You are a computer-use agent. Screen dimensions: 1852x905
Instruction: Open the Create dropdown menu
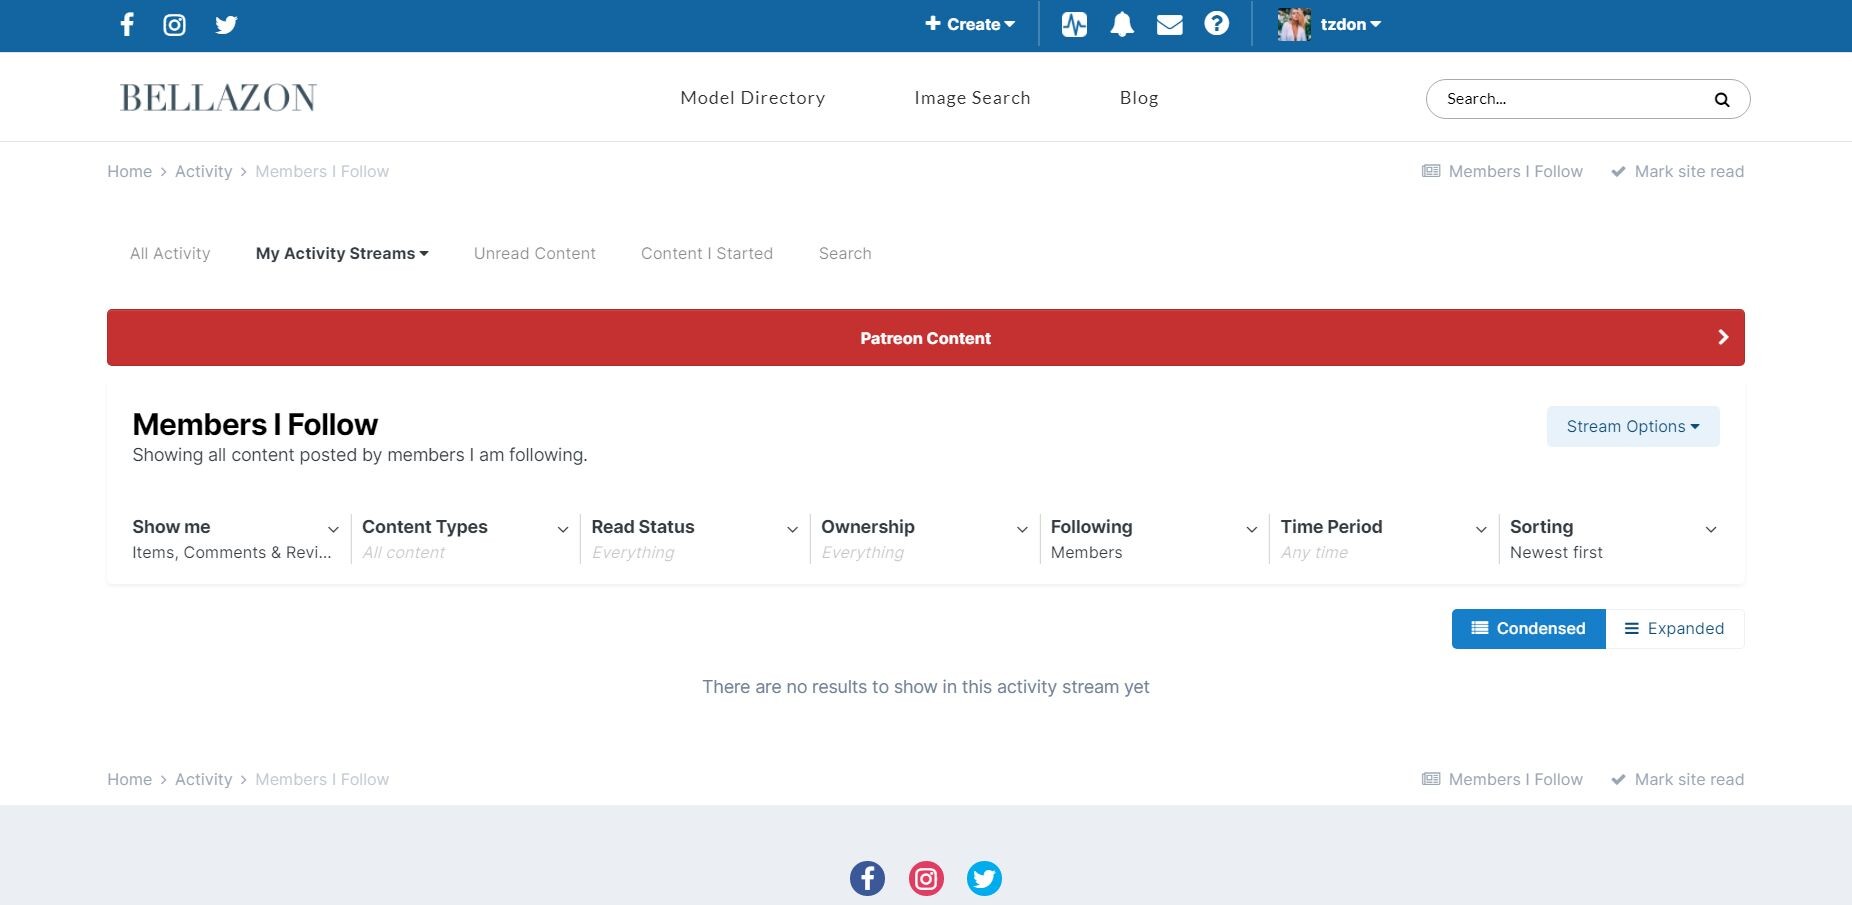coord(969,25)
